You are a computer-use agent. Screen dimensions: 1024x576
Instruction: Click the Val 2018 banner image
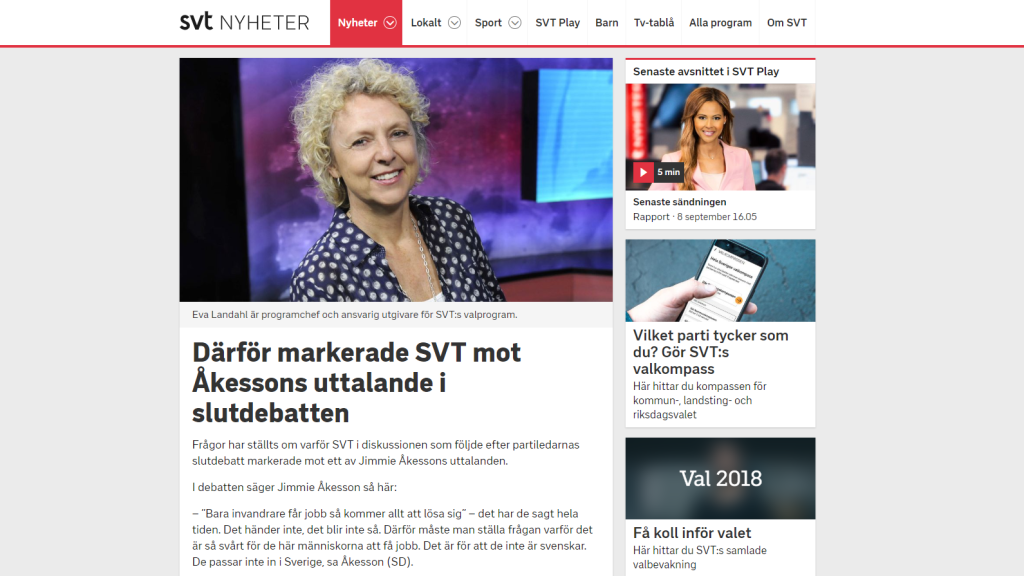tap(720, 478)
